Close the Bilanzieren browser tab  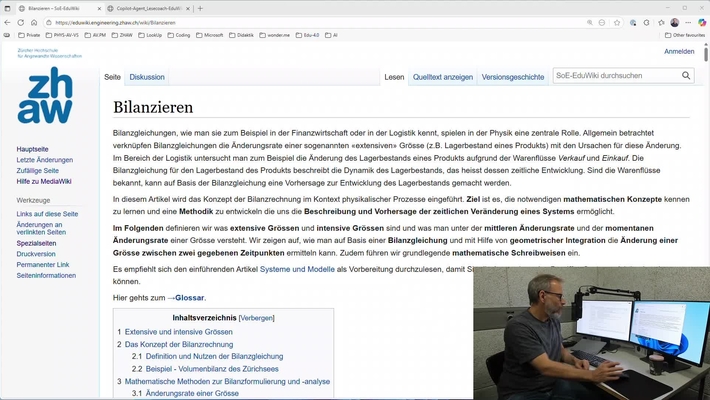tap(99, 8)
